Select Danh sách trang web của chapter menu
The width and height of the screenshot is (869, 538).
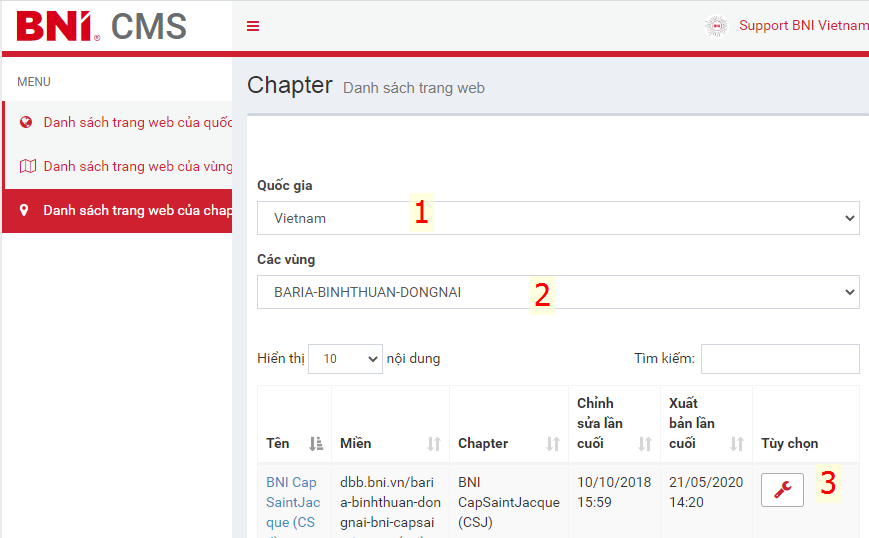coord(117,211)
